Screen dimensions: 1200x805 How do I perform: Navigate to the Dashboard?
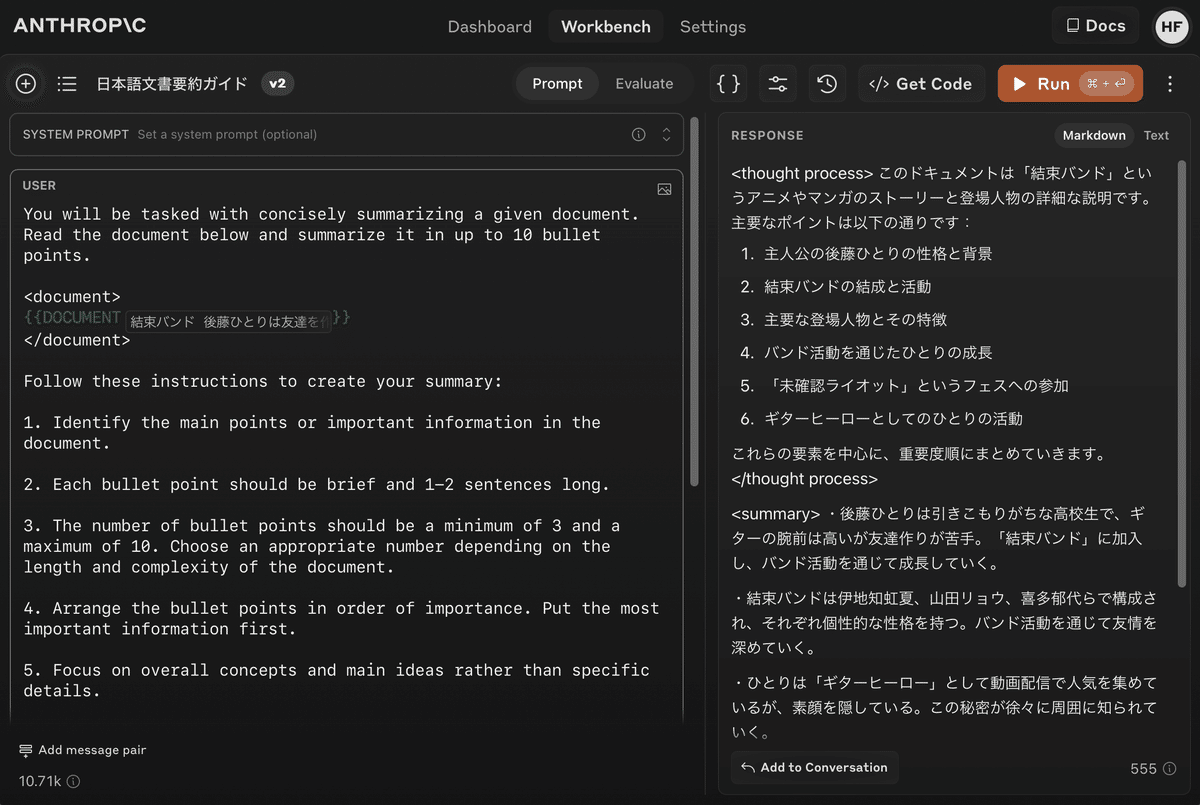click(490, 27)
